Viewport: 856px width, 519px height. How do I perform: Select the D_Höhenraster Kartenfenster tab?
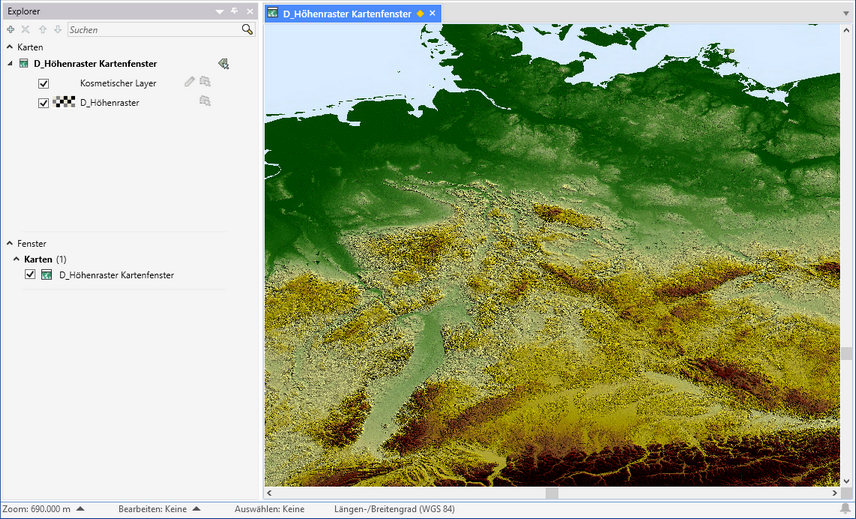pyautogui.click(x=346, y=13)
